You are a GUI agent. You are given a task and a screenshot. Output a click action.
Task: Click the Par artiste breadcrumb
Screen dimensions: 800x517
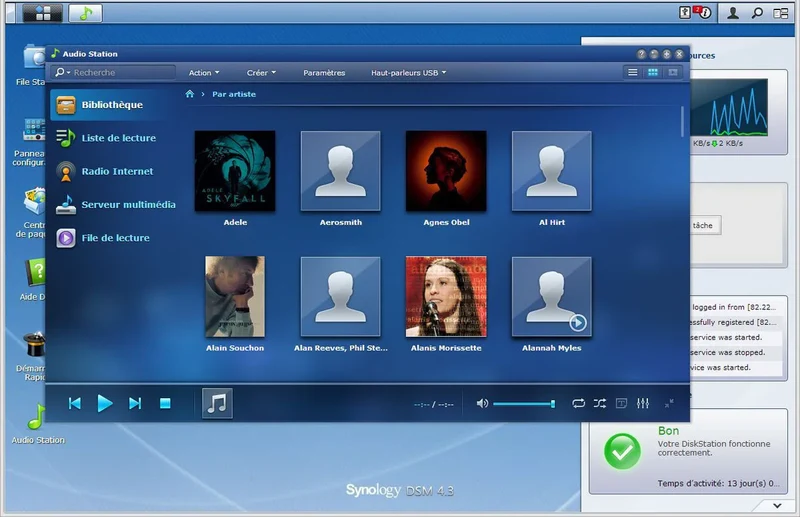tap(234, 94)
